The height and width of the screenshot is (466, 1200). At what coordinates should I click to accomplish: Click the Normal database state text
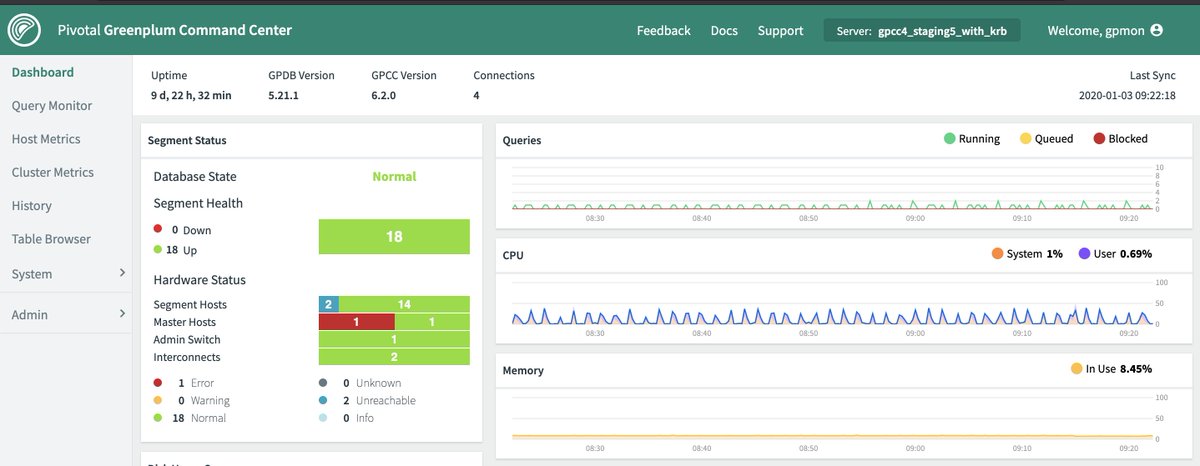(394, 176)
